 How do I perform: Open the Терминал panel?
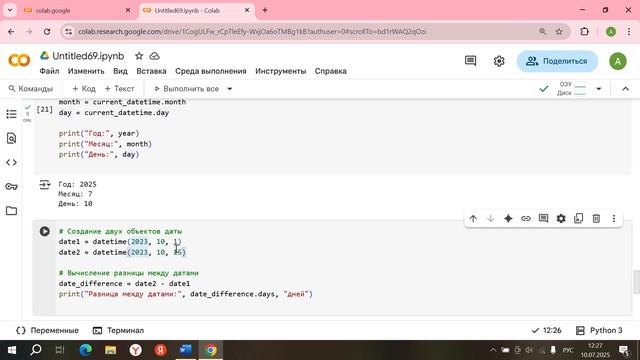[118, 330]
